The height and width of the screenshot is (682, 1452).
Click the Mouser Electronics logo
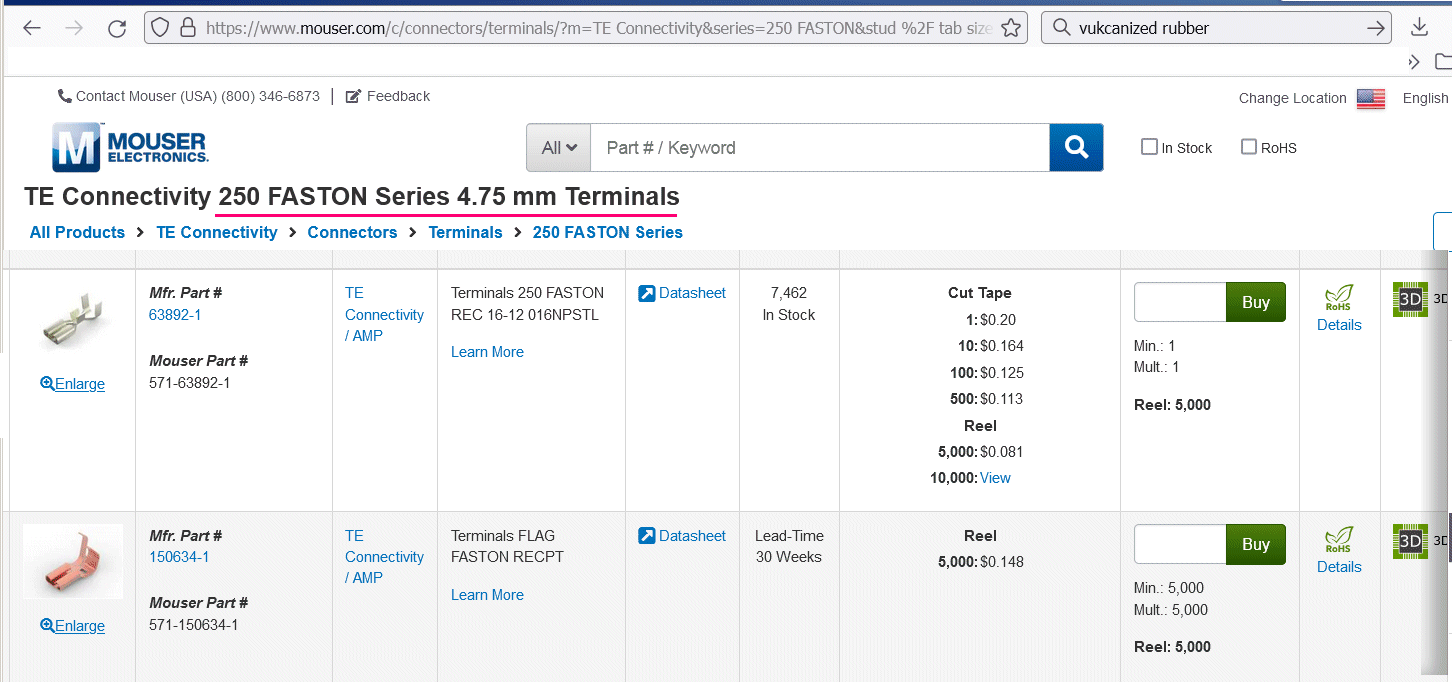click(130, 147)
